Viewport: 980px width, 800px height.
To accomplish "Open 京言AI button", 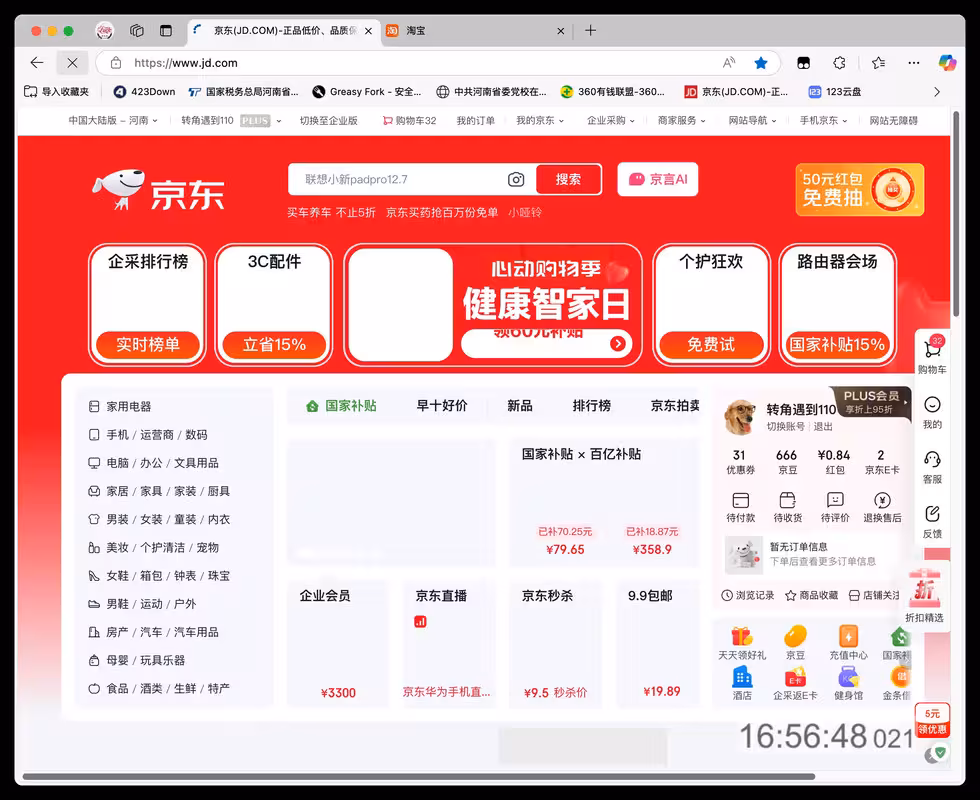I will pos(658,179).
